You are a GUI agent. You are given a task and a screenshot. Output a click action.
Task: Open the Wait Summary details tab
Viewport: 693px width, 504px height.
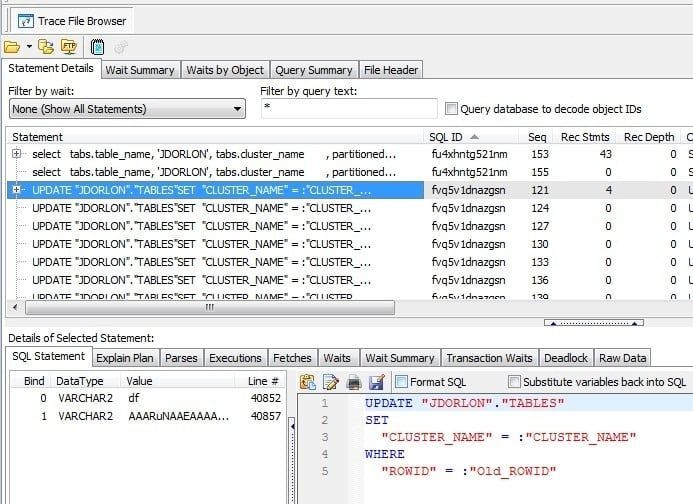[x=400, y=358]
